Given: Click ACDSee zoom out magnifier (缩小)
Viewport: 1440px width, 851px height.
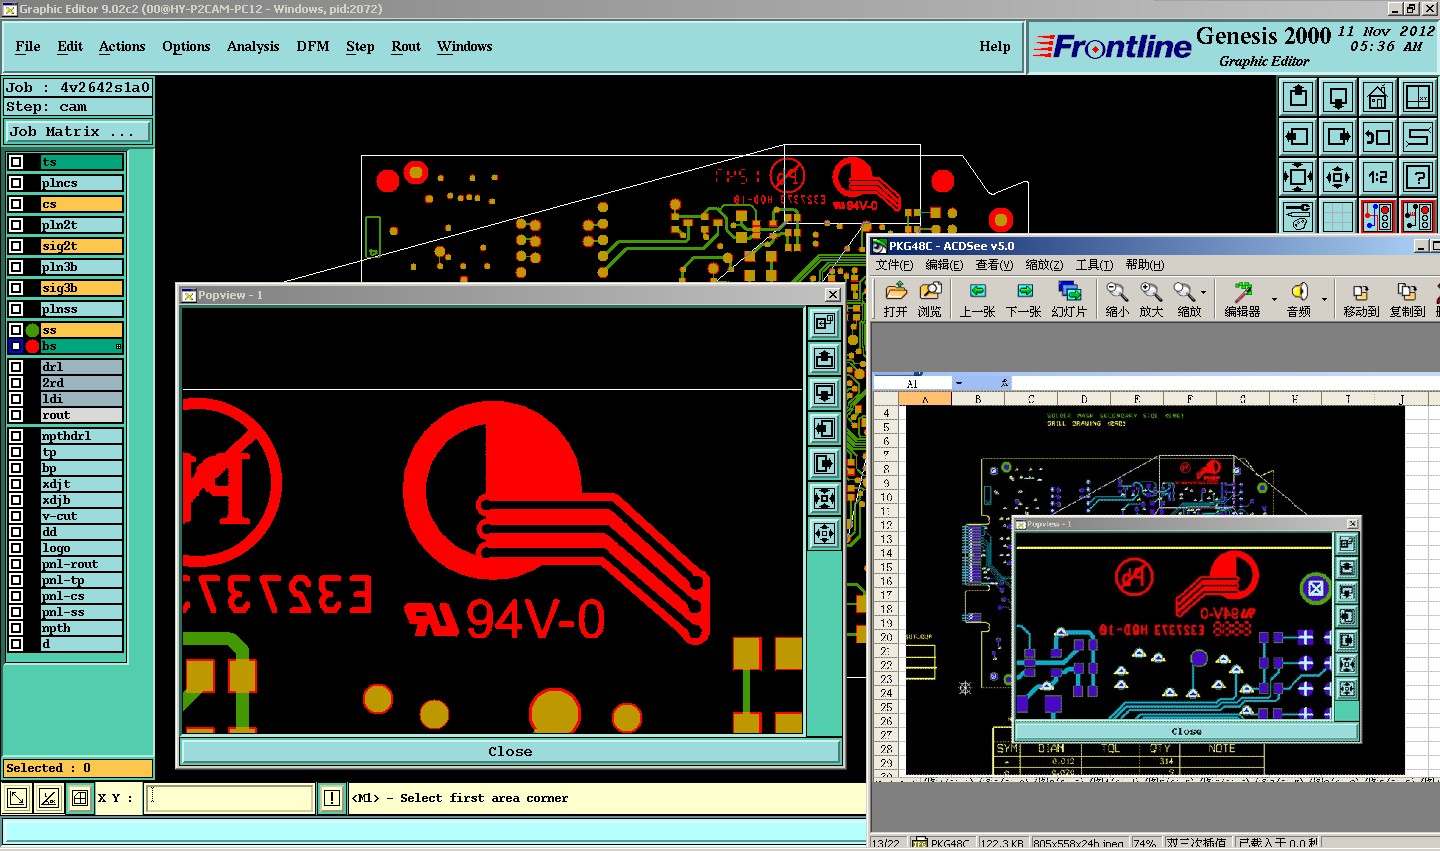Looking at the screenshot, I should click(1117, 299).
